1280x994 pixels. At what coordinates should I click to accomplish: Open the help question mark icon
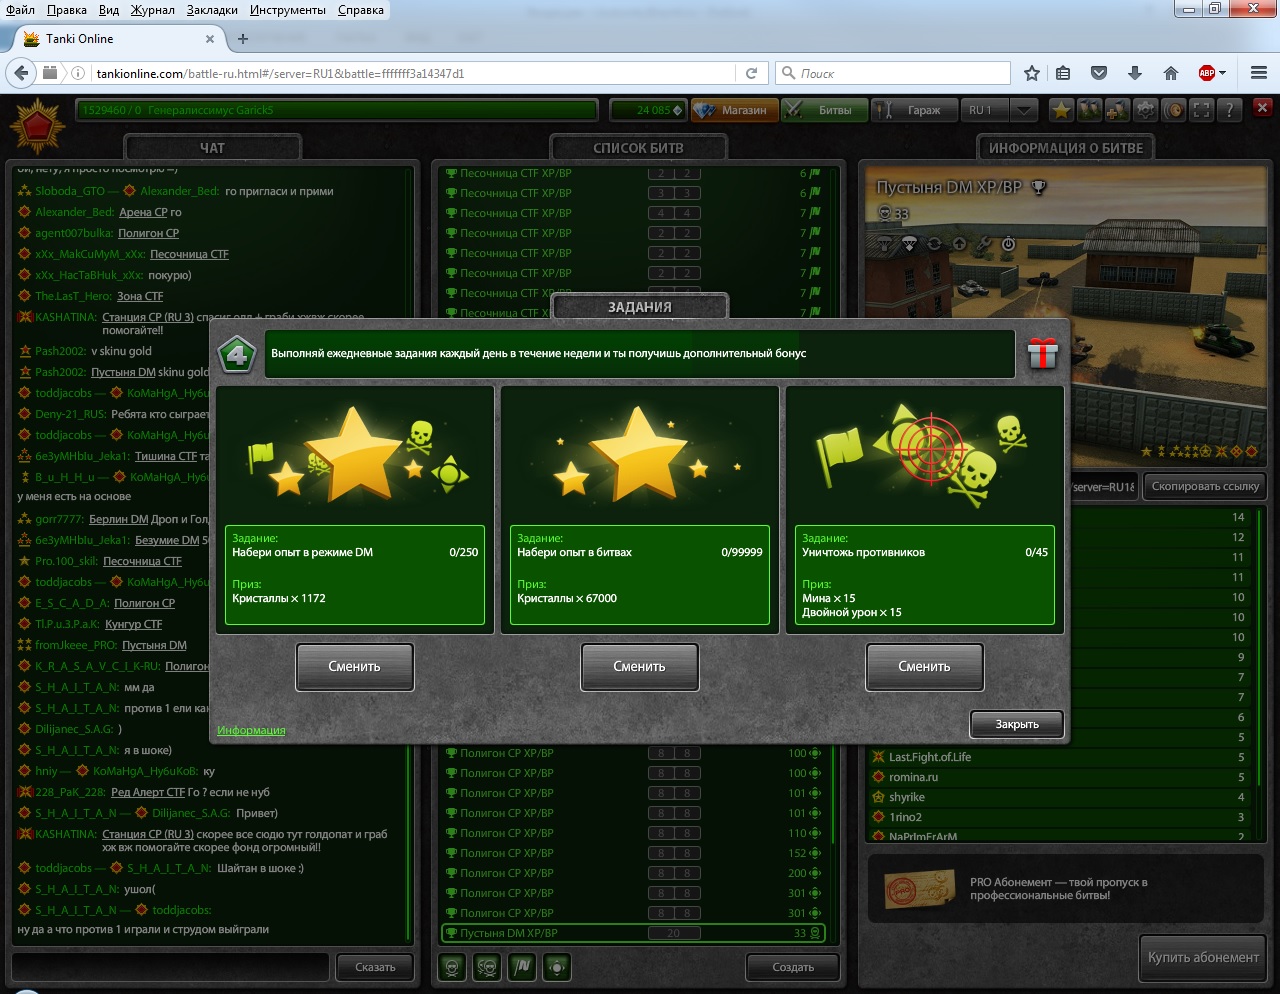tap(1230, 110)
